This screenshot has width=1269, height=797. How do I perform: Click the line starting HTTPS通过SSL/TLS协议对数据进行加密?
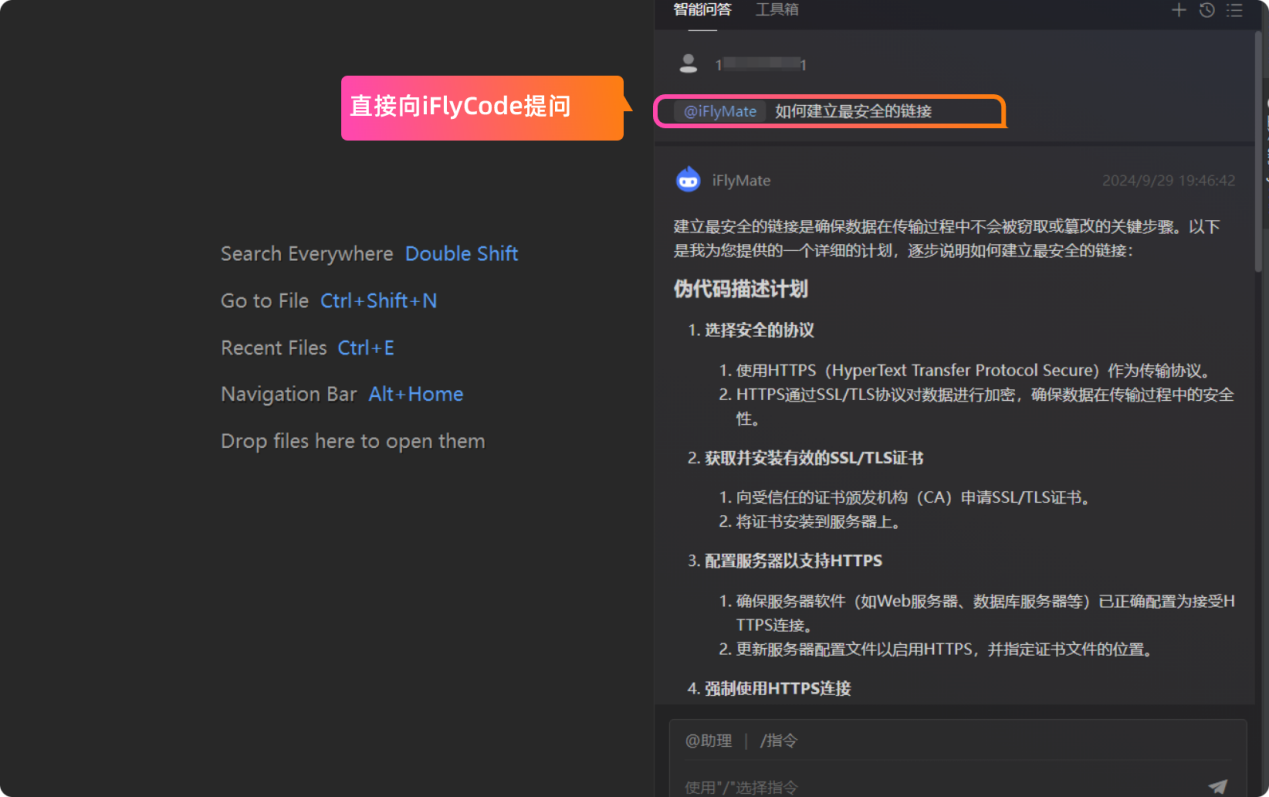click(977, 407)
